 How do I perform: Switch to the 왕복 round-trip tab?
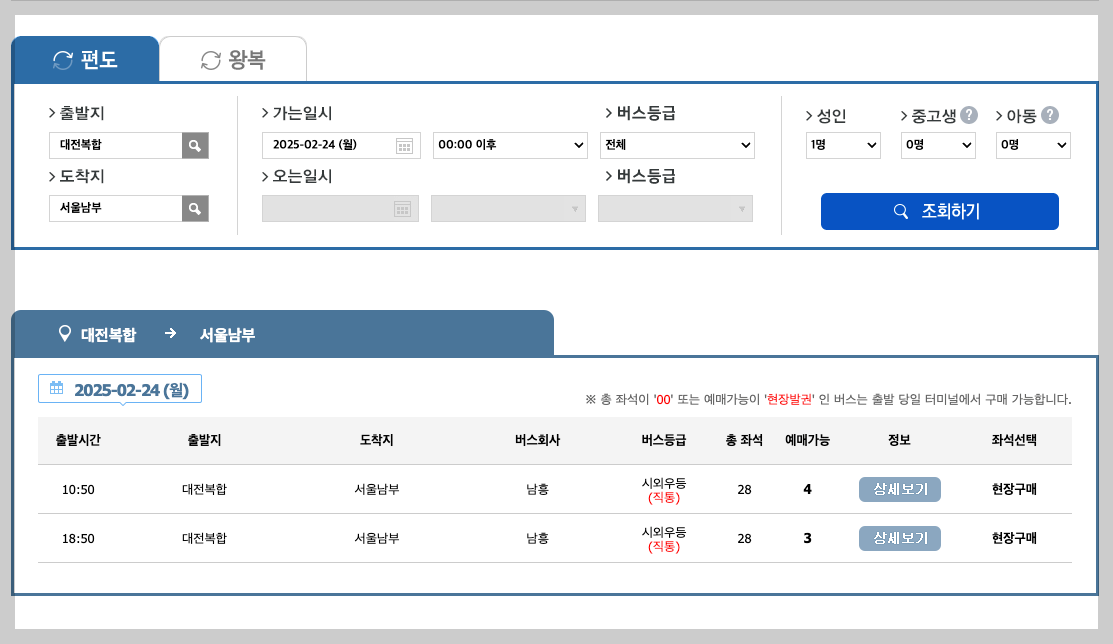[x=233, y=58]
